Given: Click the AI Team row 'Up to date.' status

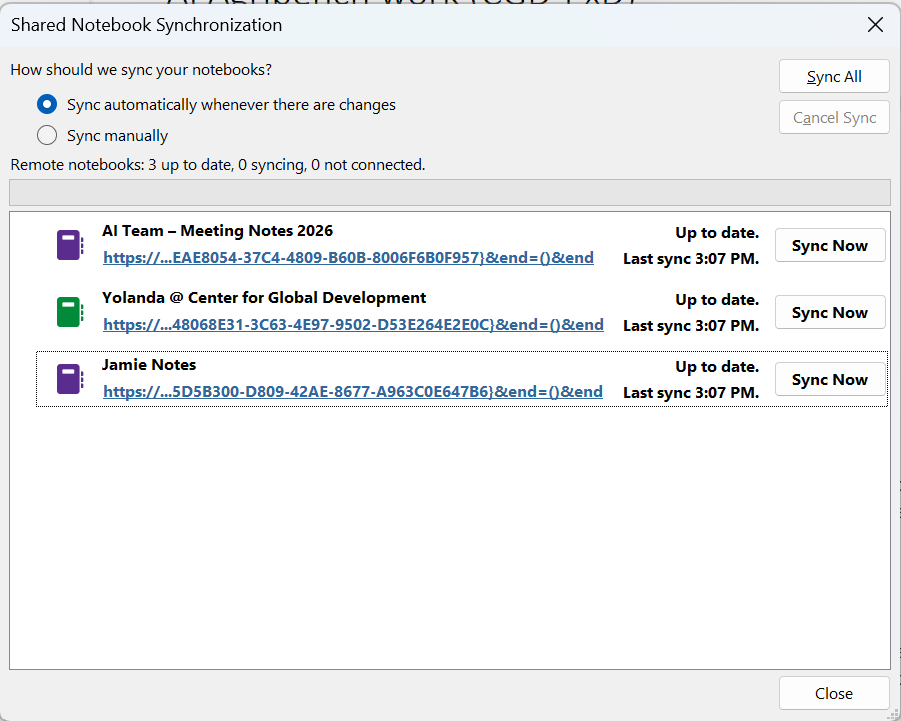Looking at the screenshot, I should (x=717, y=233).
